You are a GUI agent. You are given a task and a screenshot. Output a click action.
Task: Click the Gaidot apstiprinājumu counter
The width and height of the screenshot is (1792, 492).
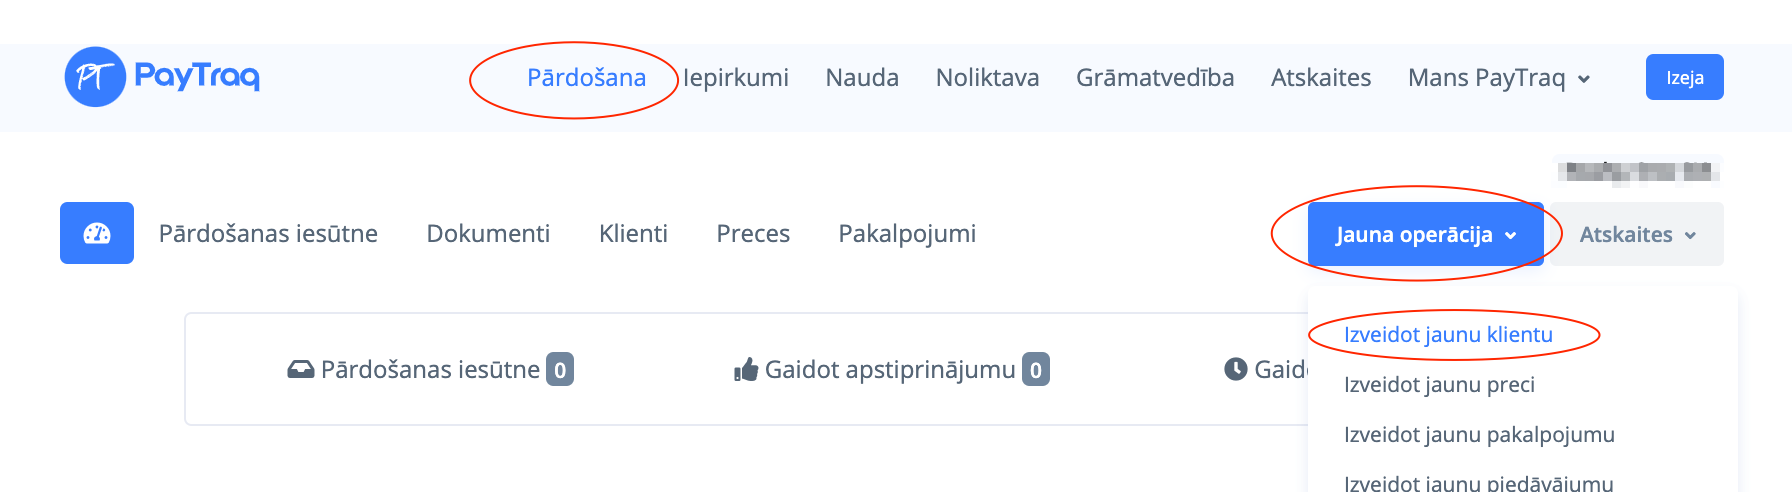click(1036, 370)
